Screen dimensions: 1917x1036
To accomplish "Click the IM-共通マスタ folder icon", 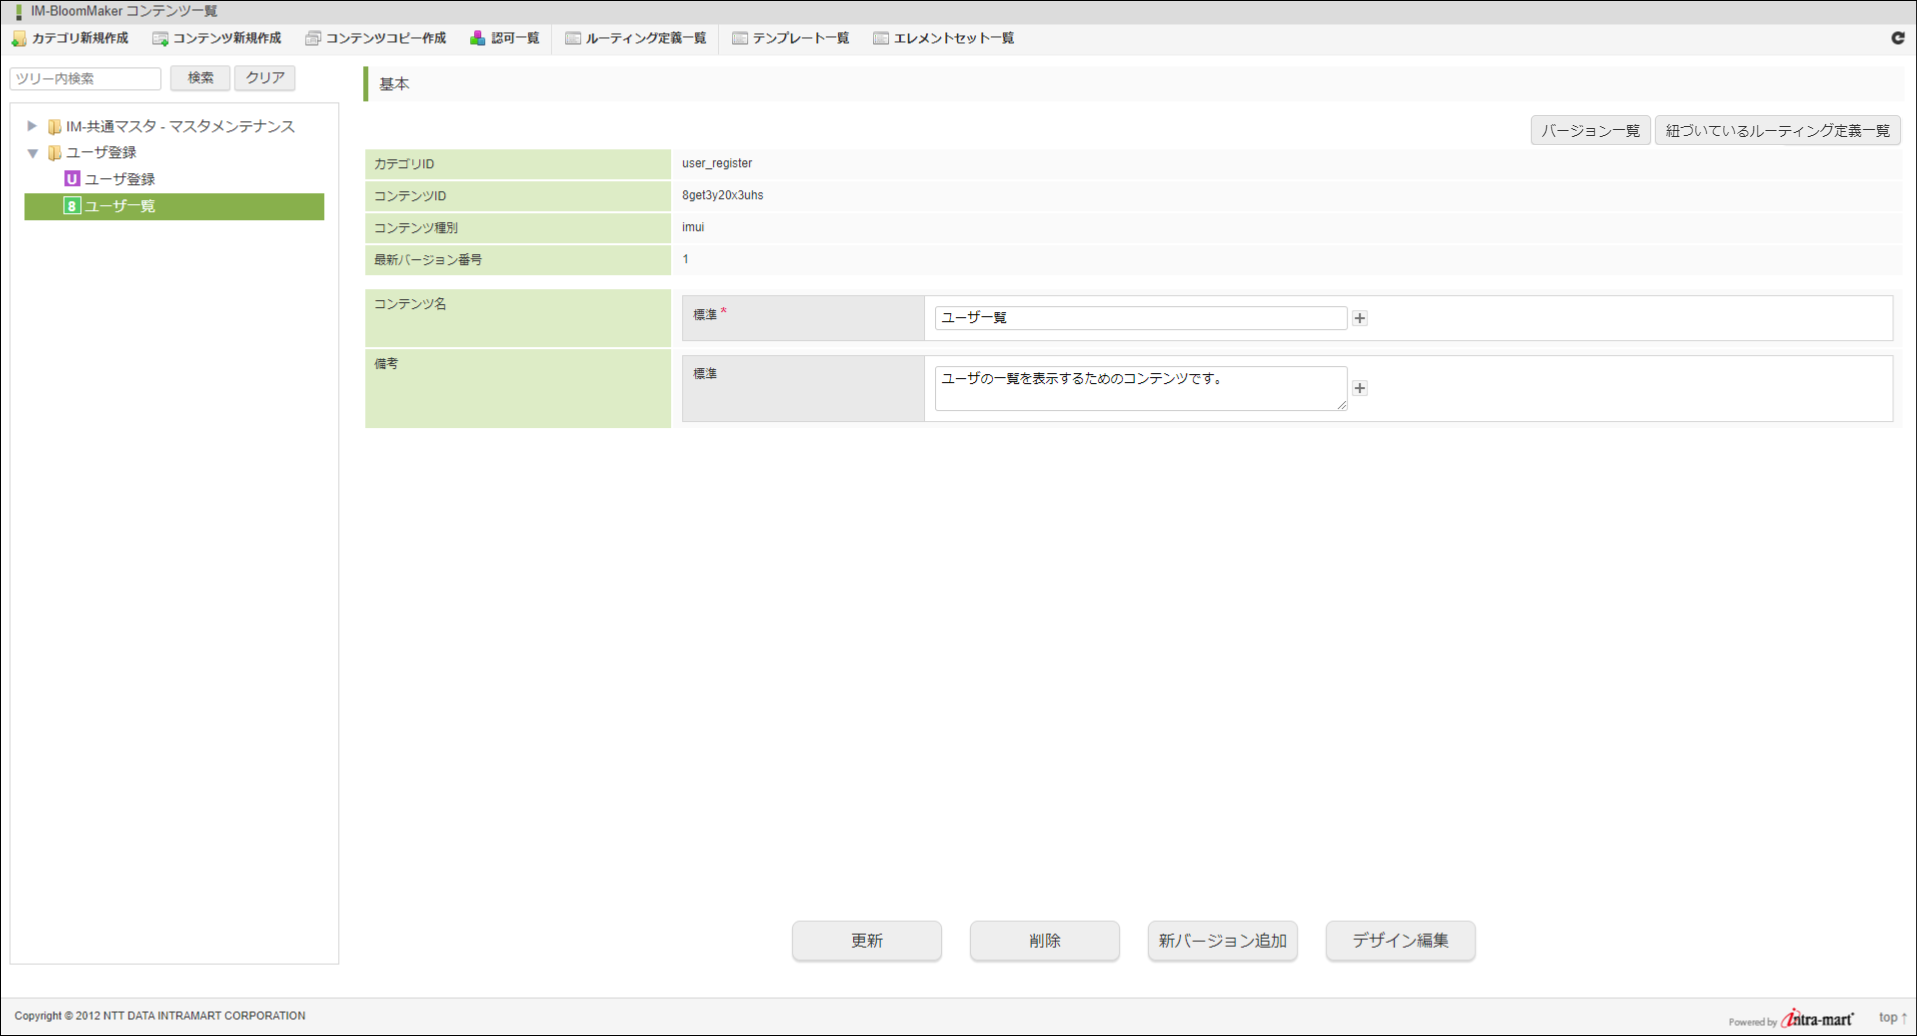I will [x=55, y=127].
